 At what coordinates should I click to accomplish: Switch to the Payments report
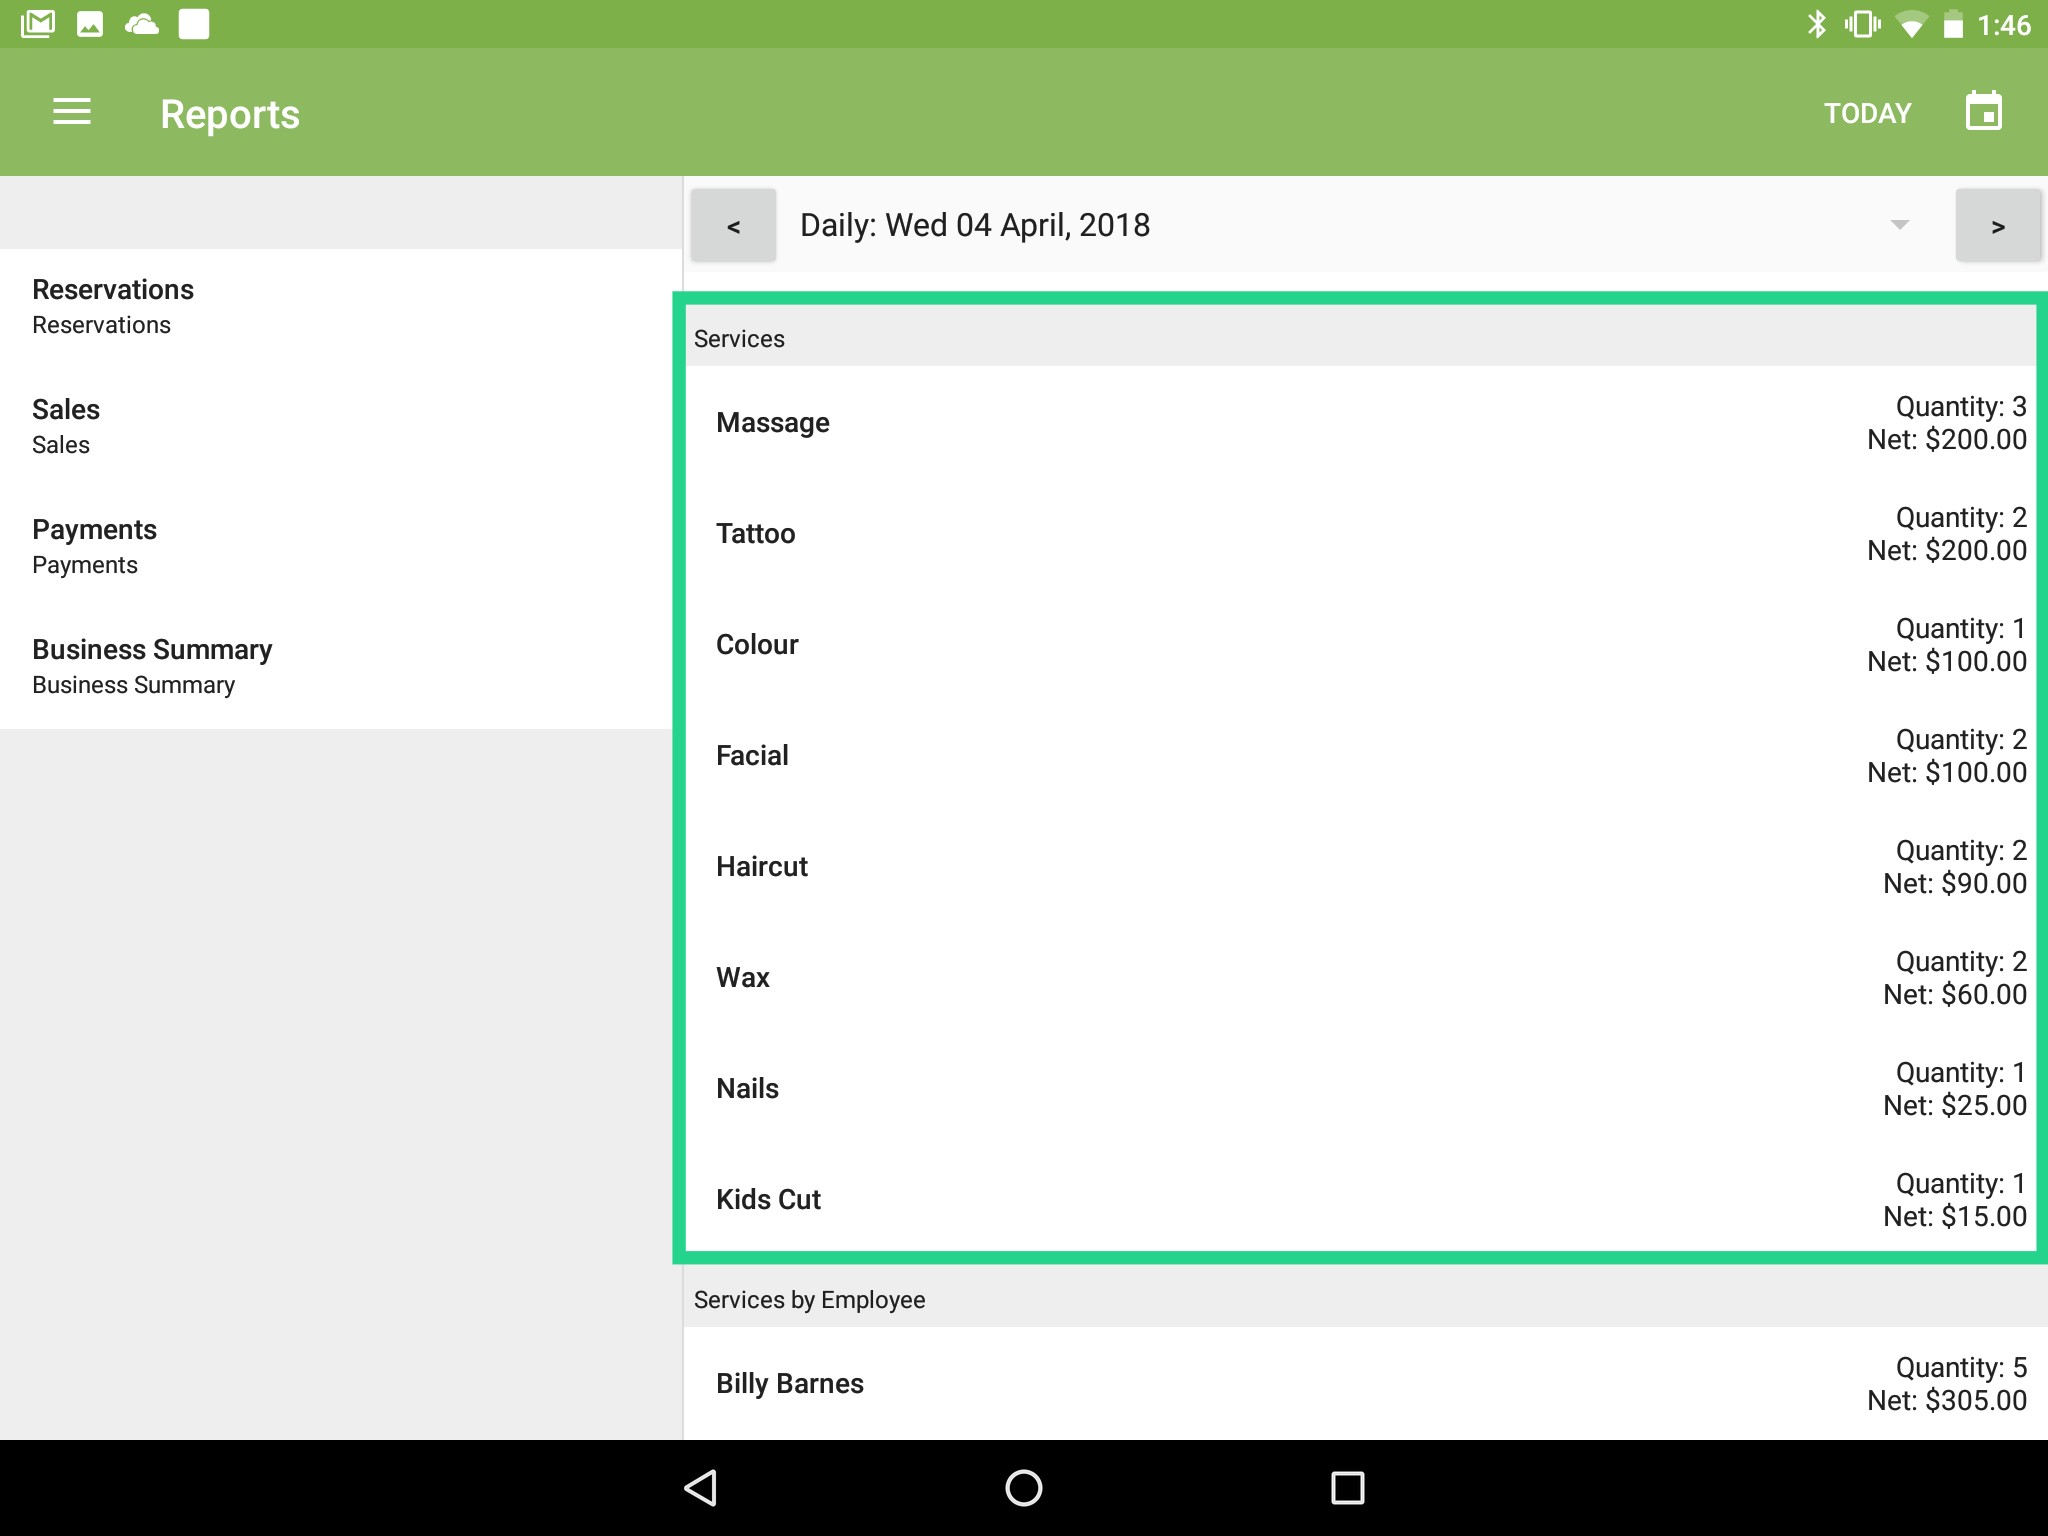click(94, 545)
